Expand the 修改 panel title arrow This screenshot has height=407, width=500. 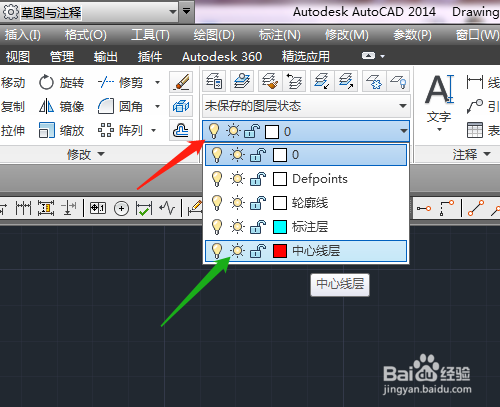click(x=101, y=154)
